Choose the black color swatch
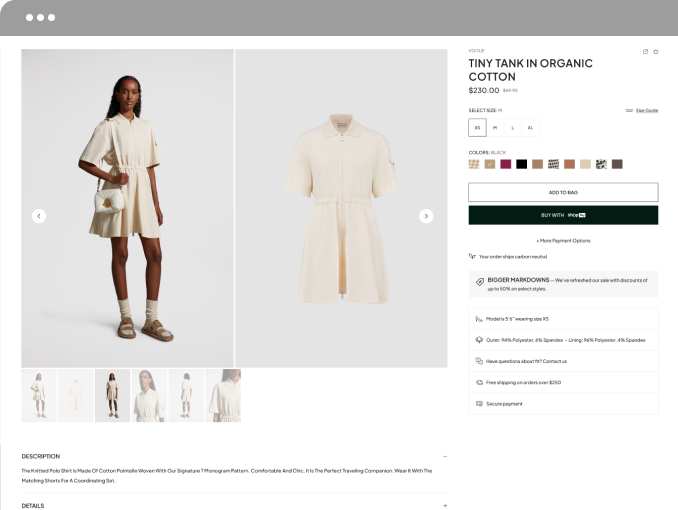Screen dimensions: 678x510 521,164
